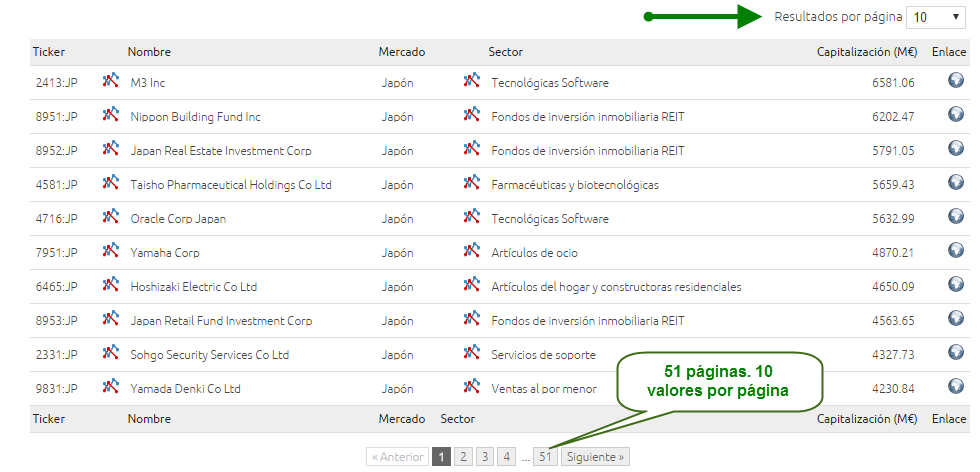Open the globe link for M3 Inc
Screen dimensions: 980x472
click(956, 80)
